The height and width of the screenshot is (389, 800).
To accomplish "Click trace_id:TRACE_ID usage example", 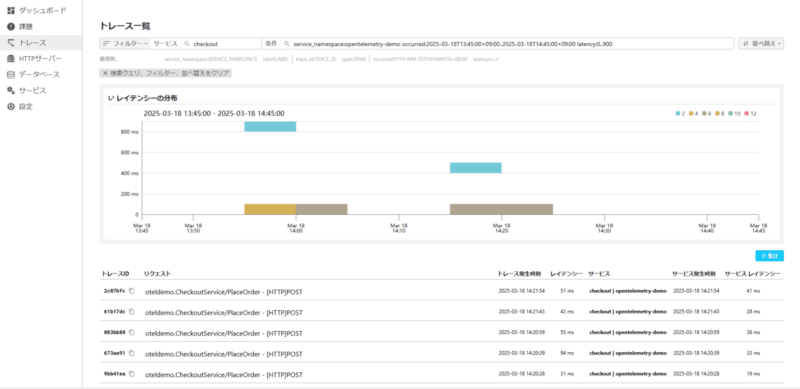I will (316, 59).
